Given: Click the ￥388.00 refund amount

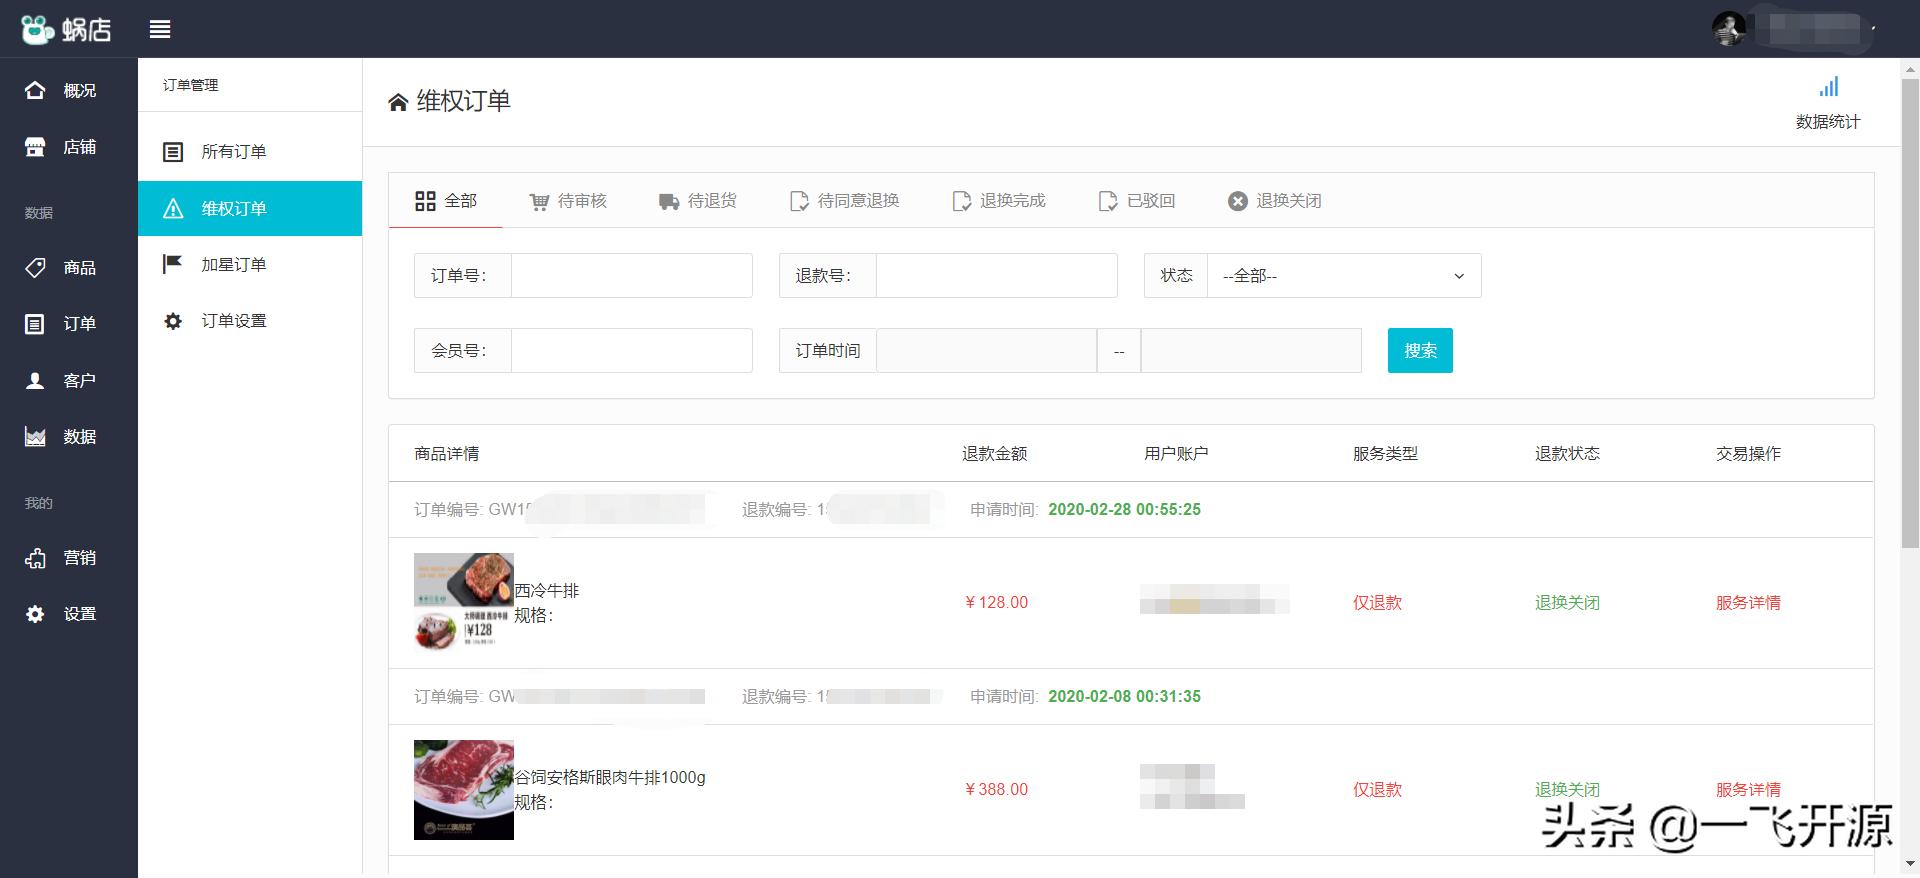Looking at the screenshot, I should coord(996,790).
